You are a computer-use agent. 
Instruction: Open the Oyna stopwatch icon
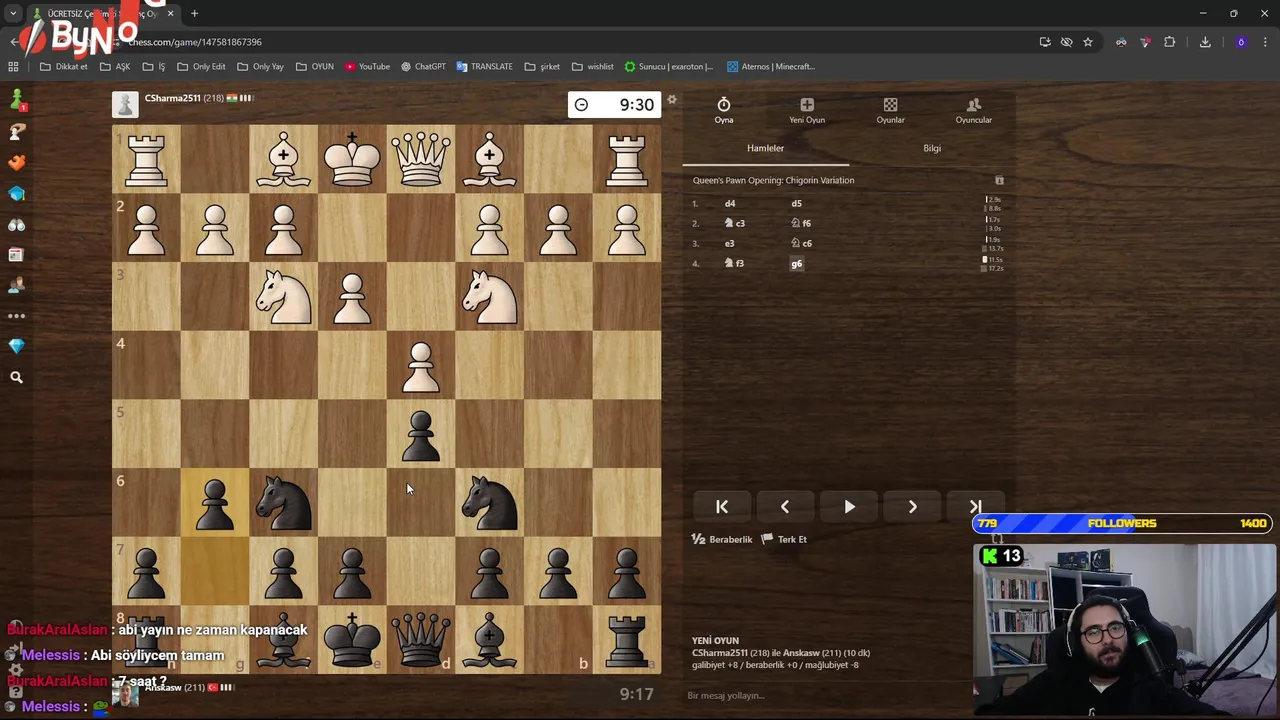723,105
